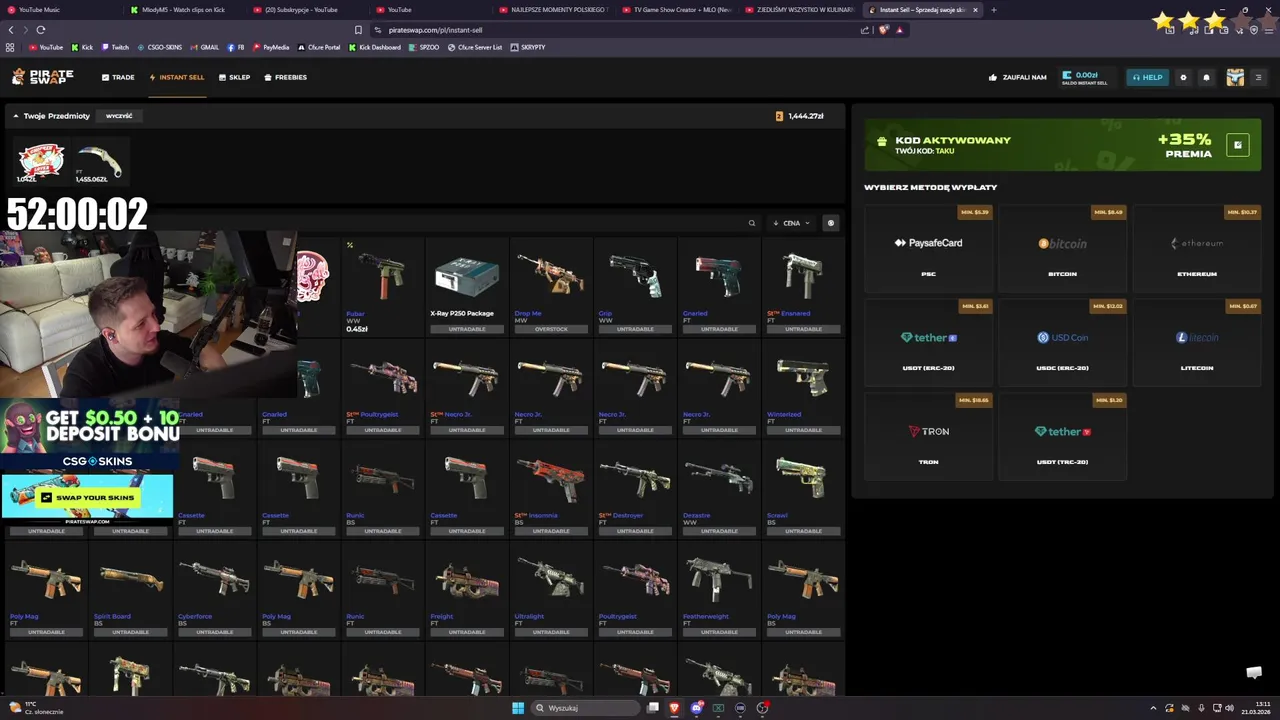Choose USD Coin payout method
This screenshot has height=720, width=1280.
[x=1062, y=342]
